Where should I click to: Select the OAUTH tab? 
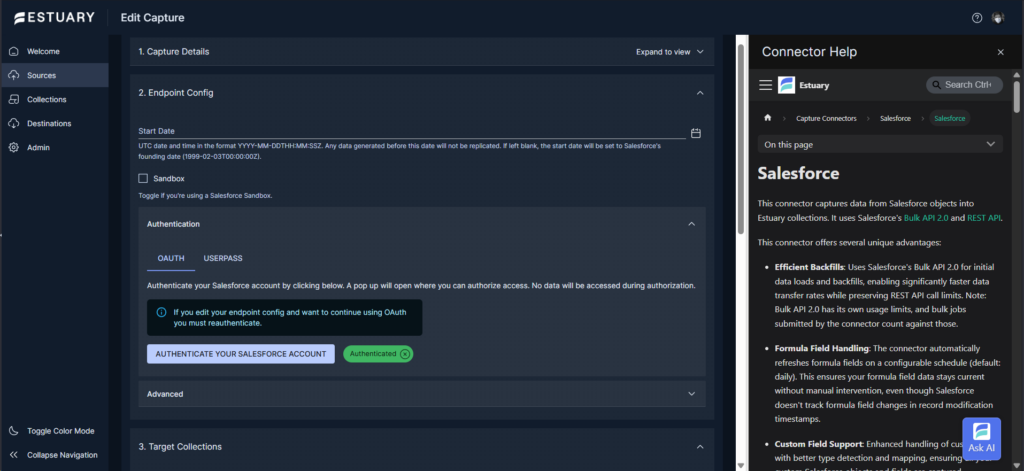pyautogui.click(x=170, y=258)
